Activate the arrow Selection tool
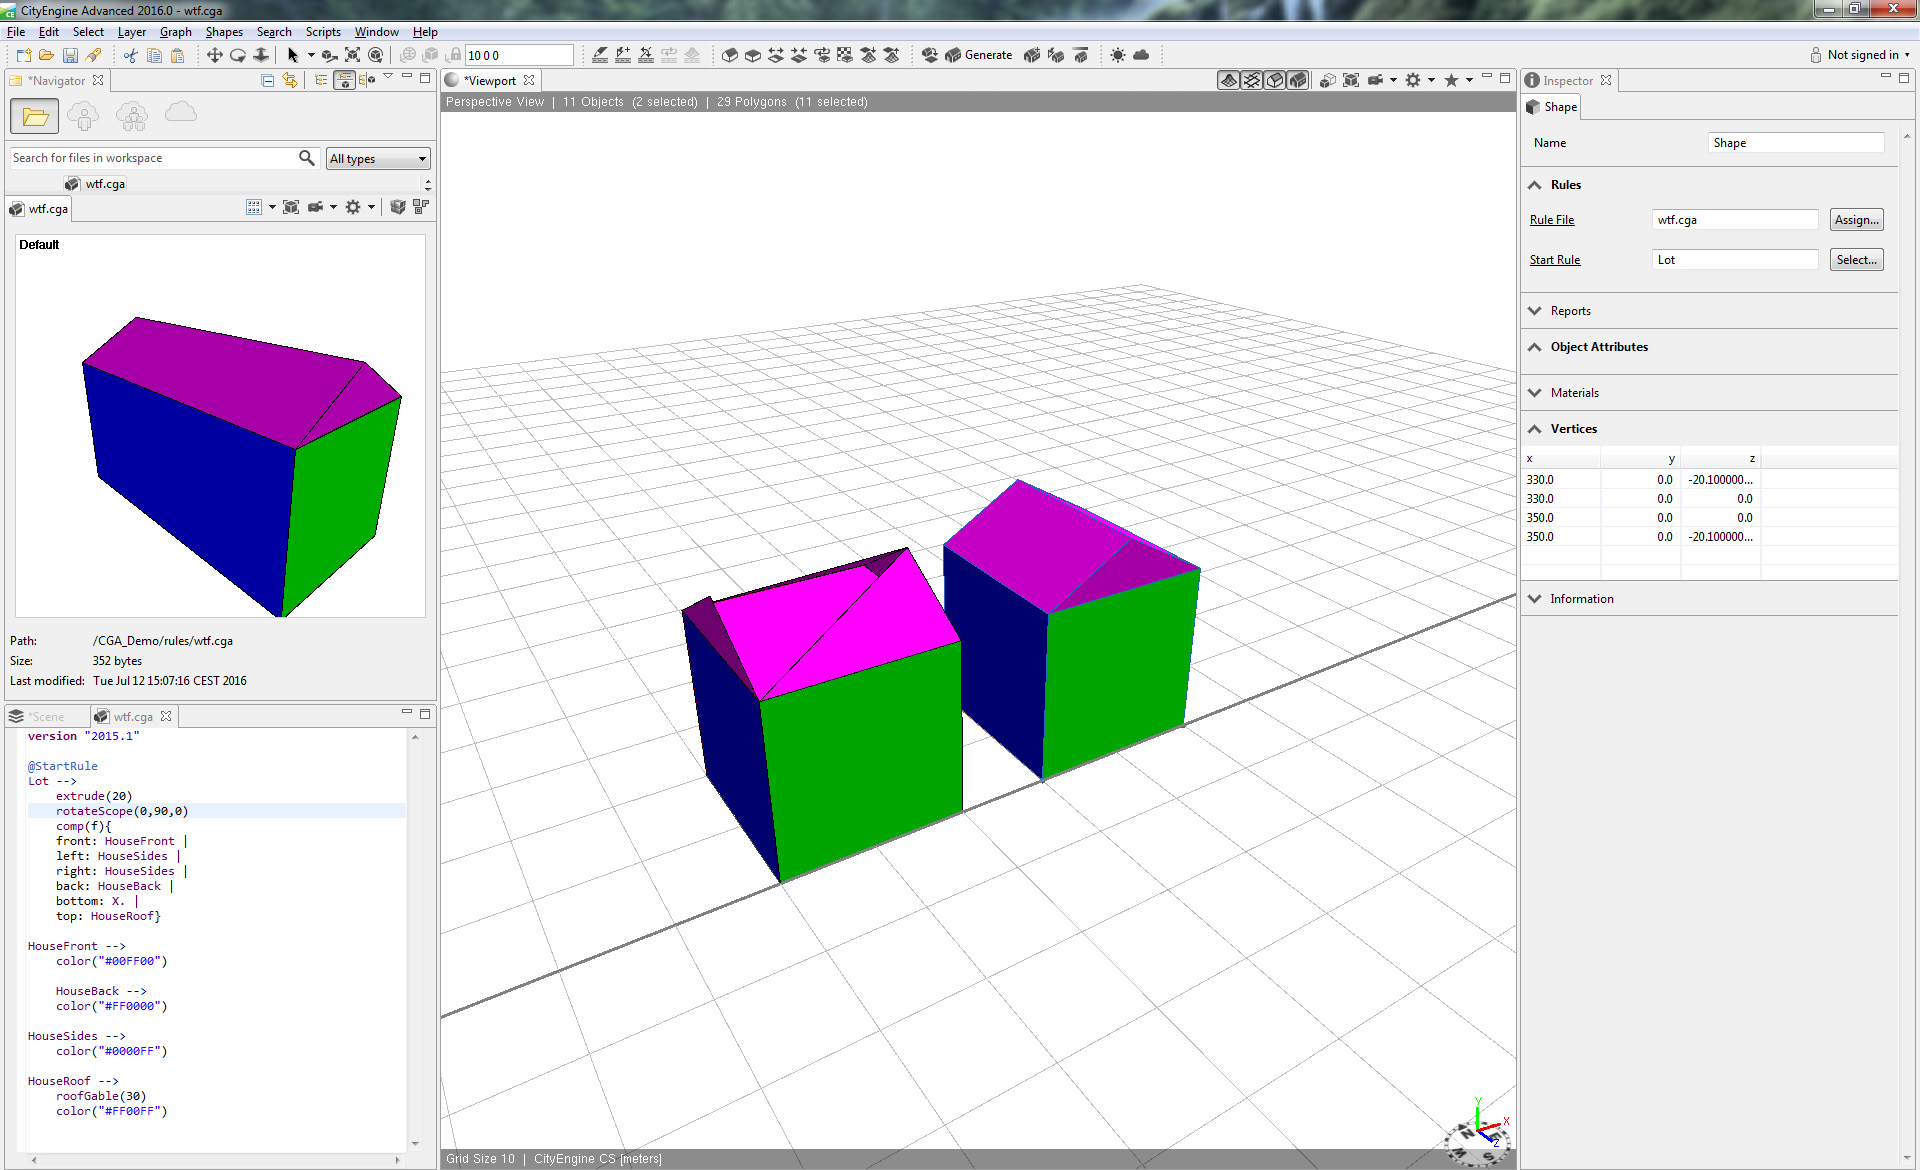1920x1170 pixels. point(293,55)
